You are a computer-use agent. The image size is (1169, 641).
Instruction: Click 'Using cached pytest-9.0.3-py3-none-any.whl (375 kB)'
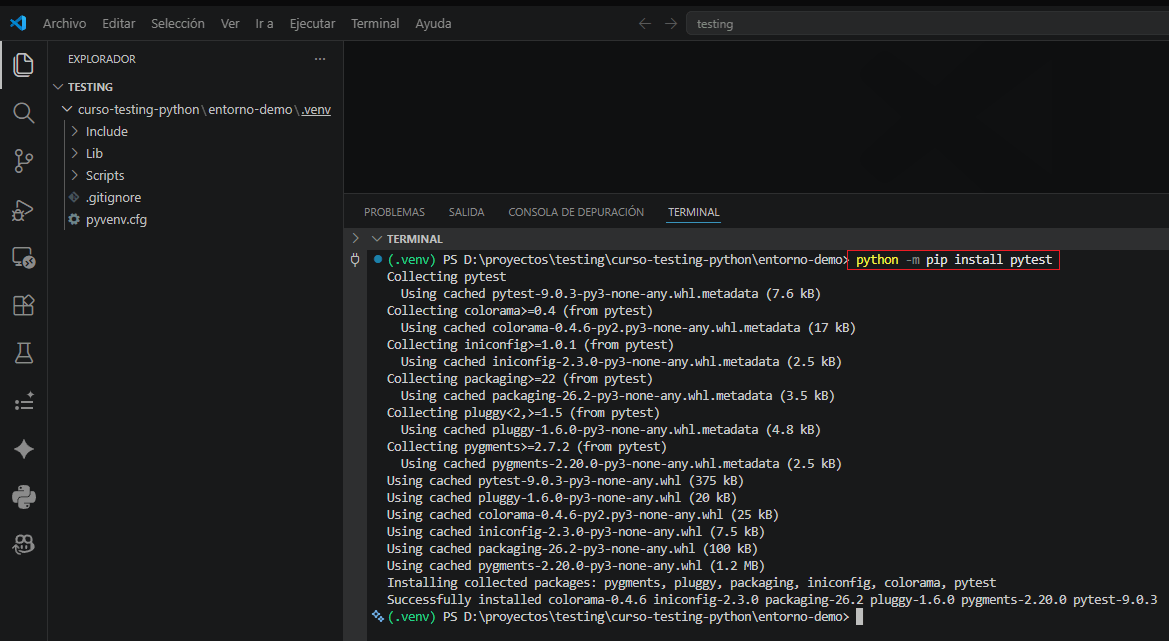(565, 481)
